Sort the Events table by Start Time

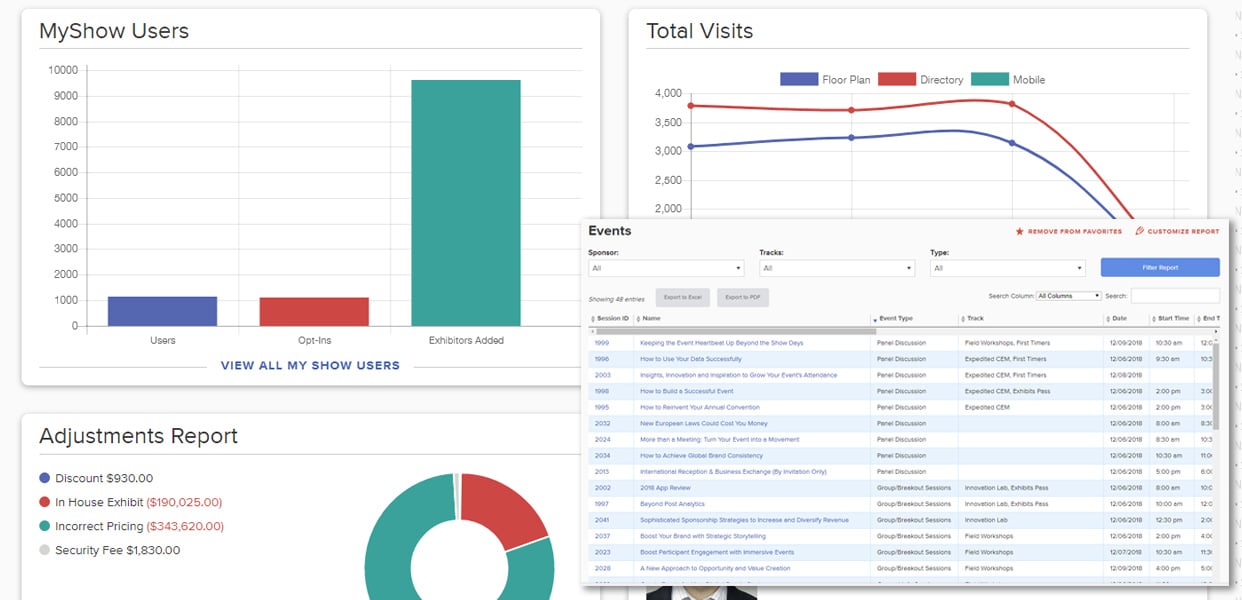1171,318
